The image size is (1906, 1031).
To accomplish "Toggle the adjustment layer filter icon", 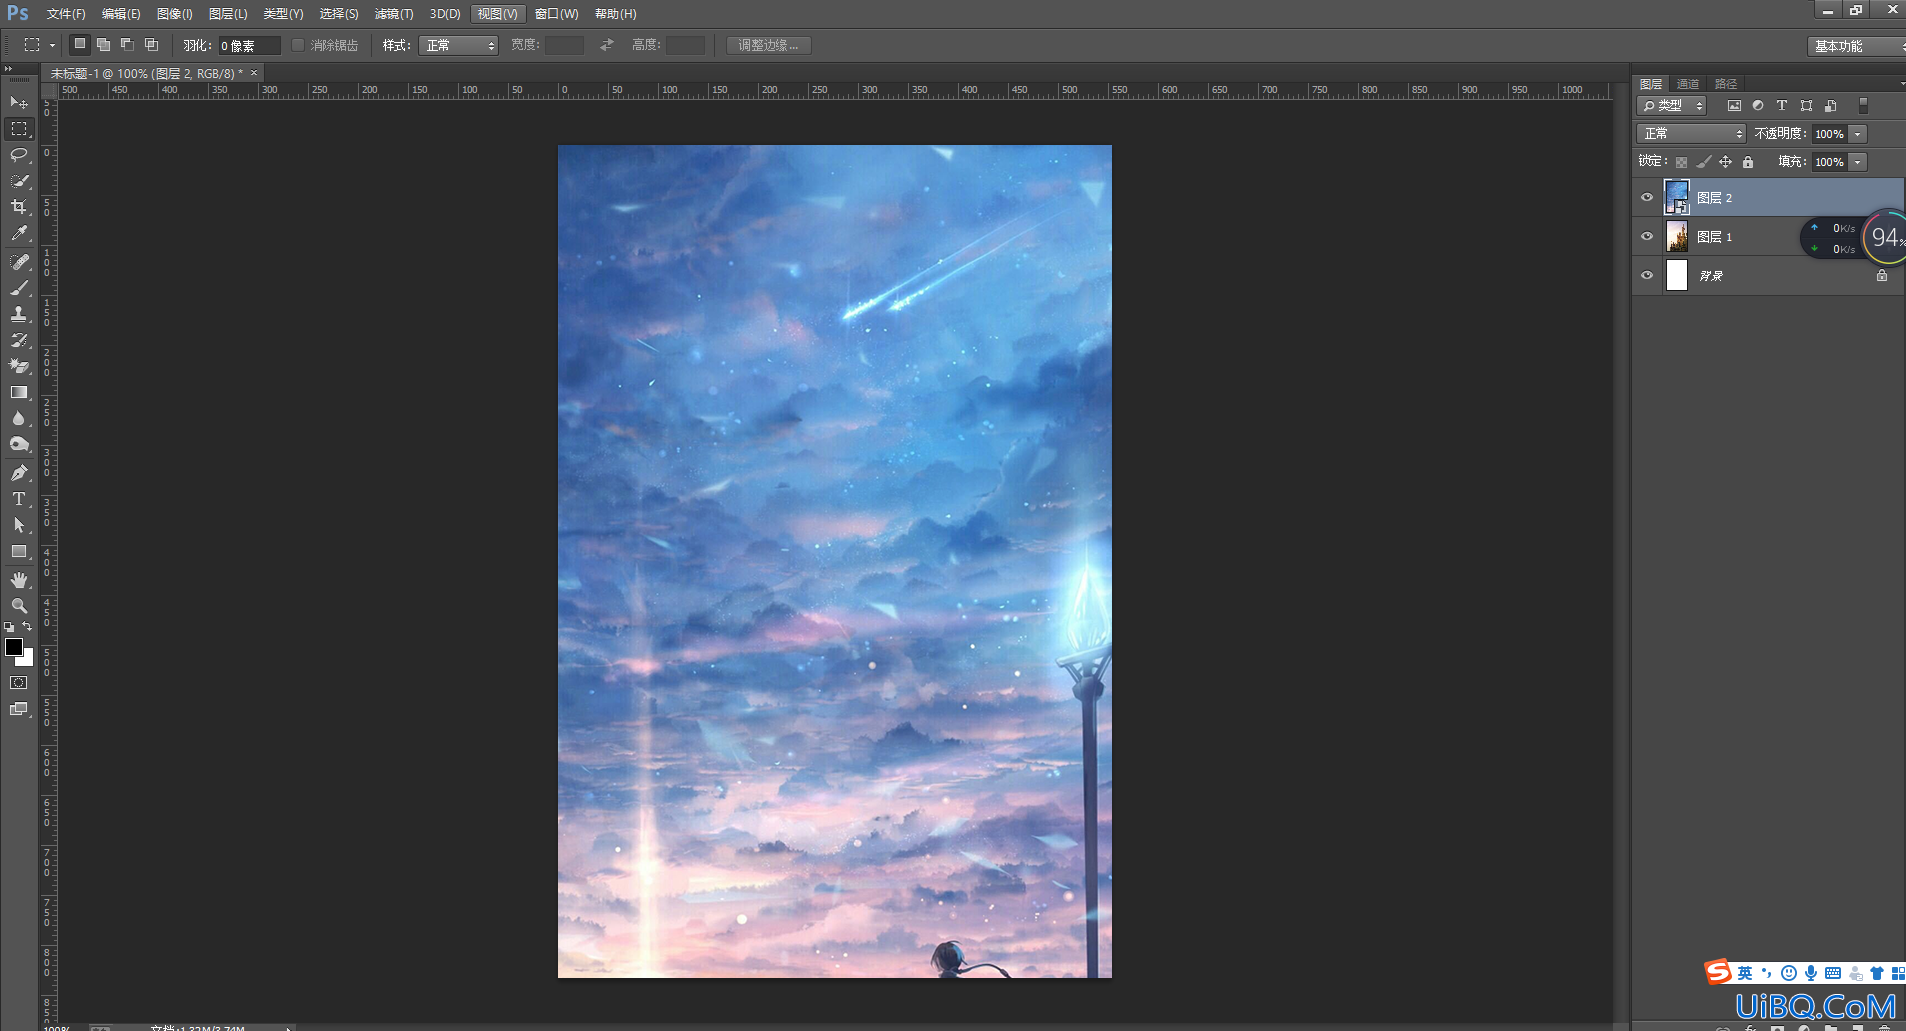I will tap(1758, 106).
